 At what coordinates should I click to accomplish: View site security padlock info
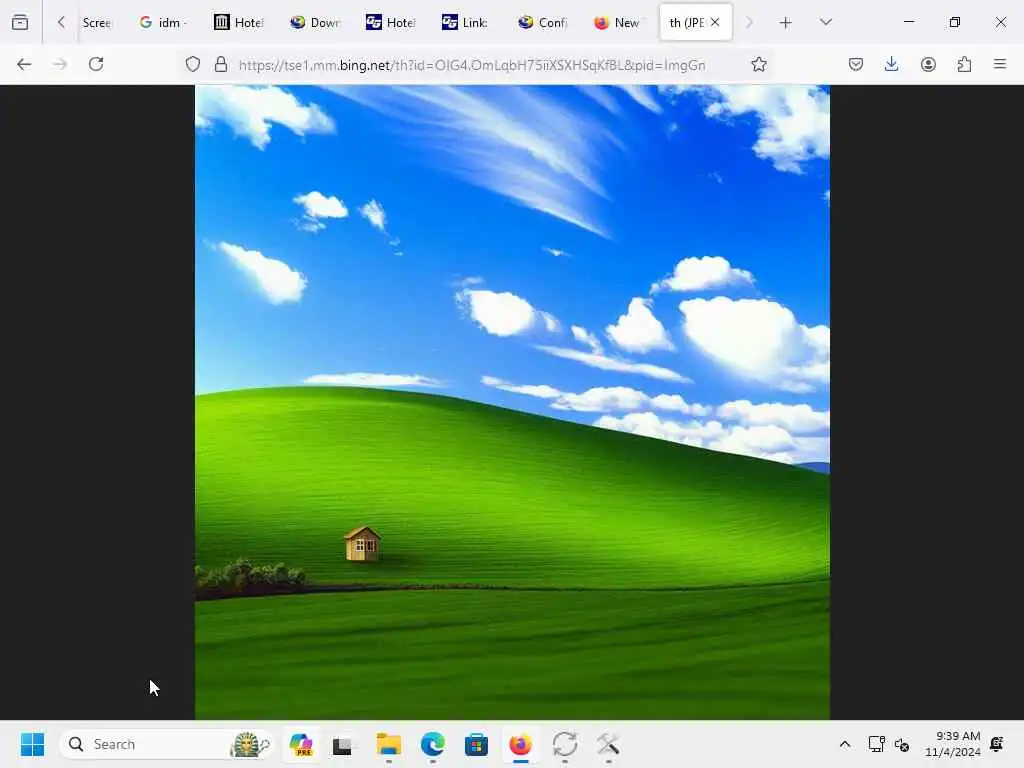click(221, 64)
